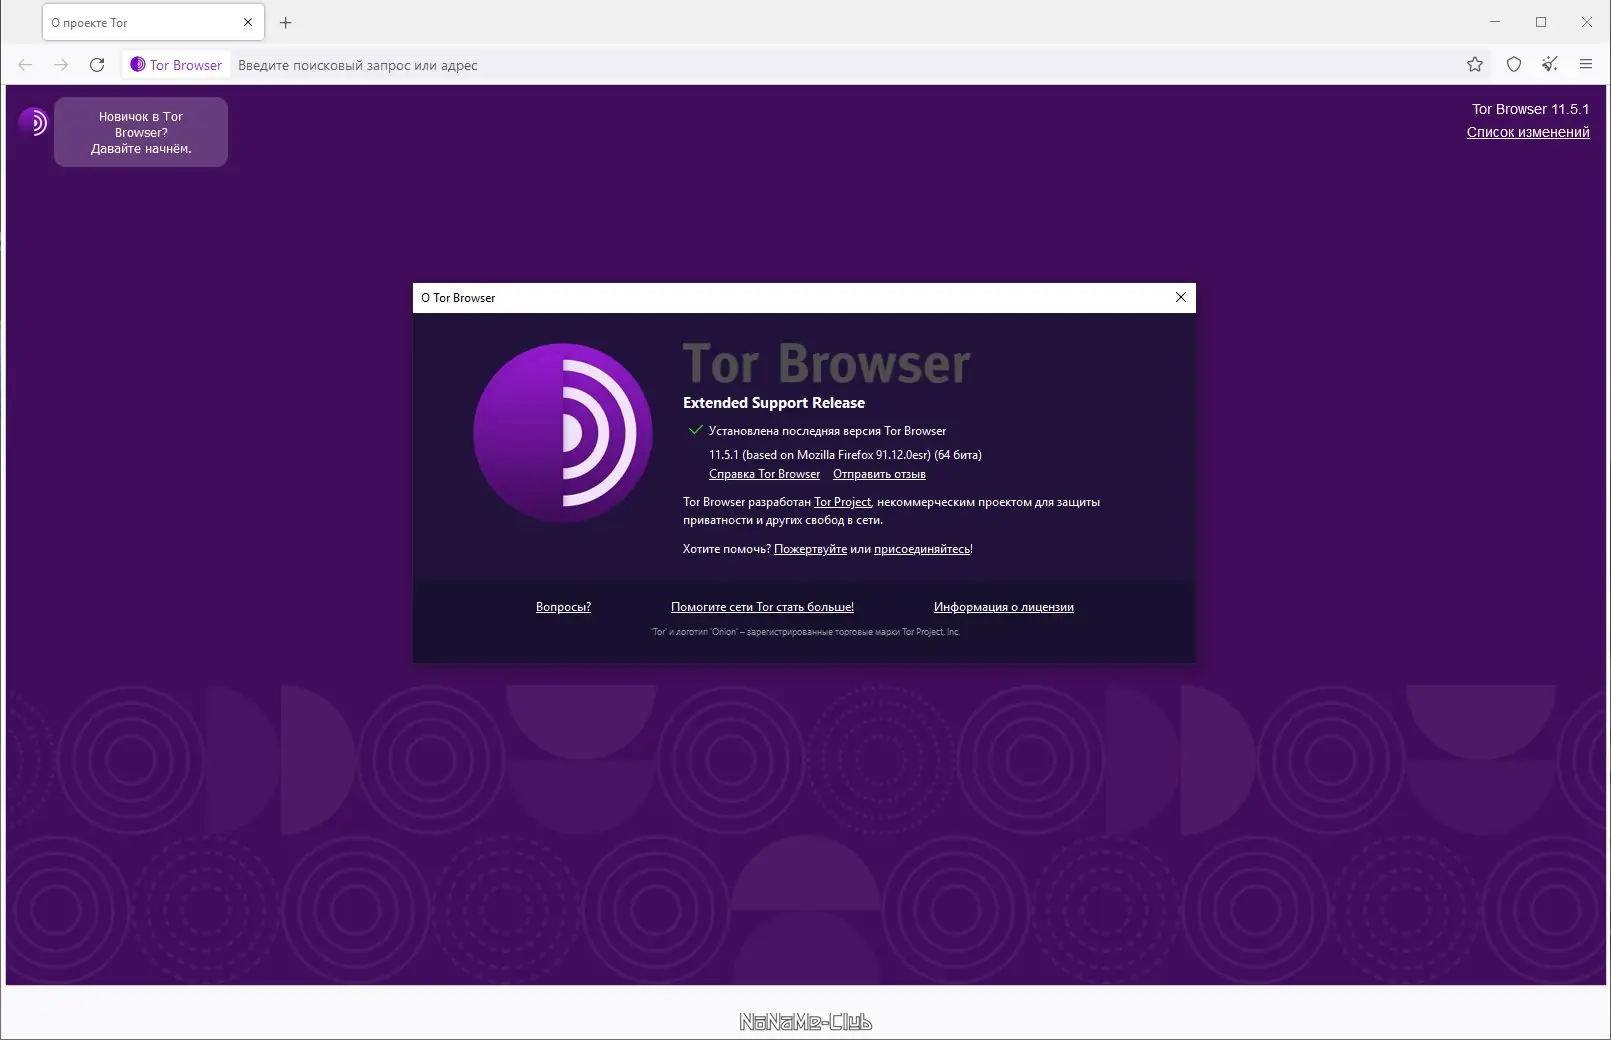
Task: Open 'Список изменений' changelog link
Action: 1528,132
